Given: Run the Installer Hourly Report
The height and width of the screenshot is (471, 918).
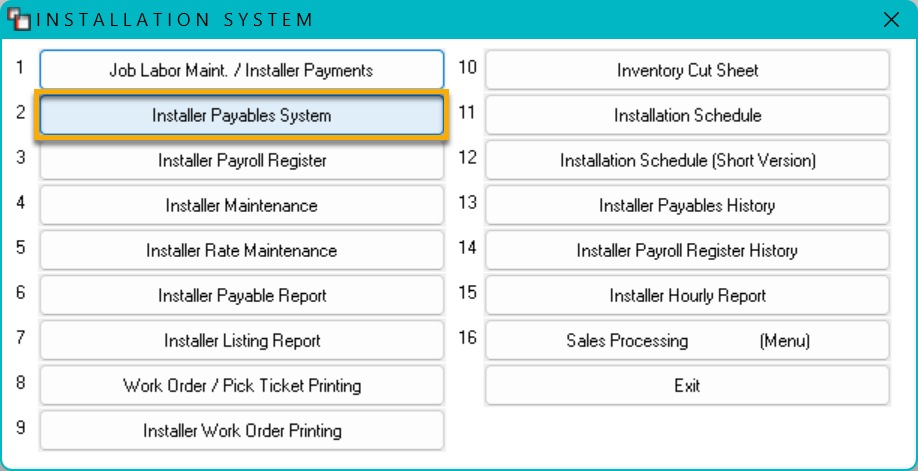Looking at the screenshot, I should coord(687,295).
